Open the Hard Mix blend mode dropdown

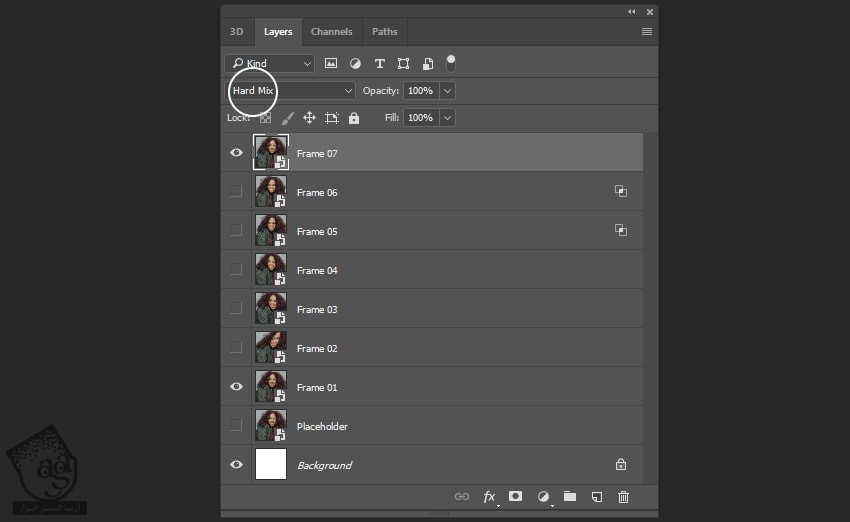pyautogui.click(x=291, y=91)
